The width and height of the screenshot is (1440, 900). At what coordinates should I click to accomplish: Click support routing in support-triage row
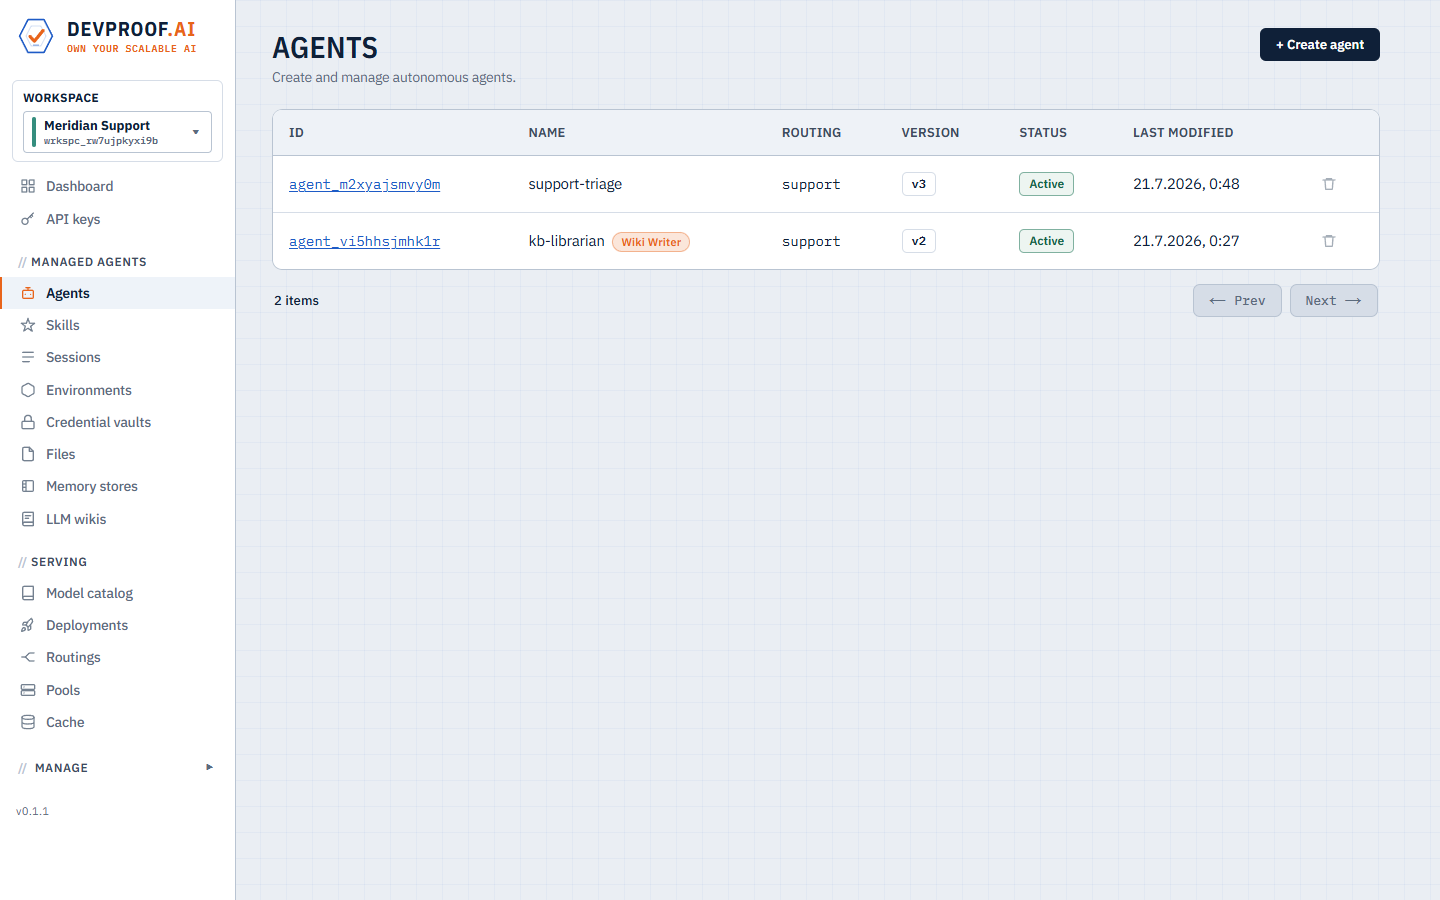coord(811,184)
